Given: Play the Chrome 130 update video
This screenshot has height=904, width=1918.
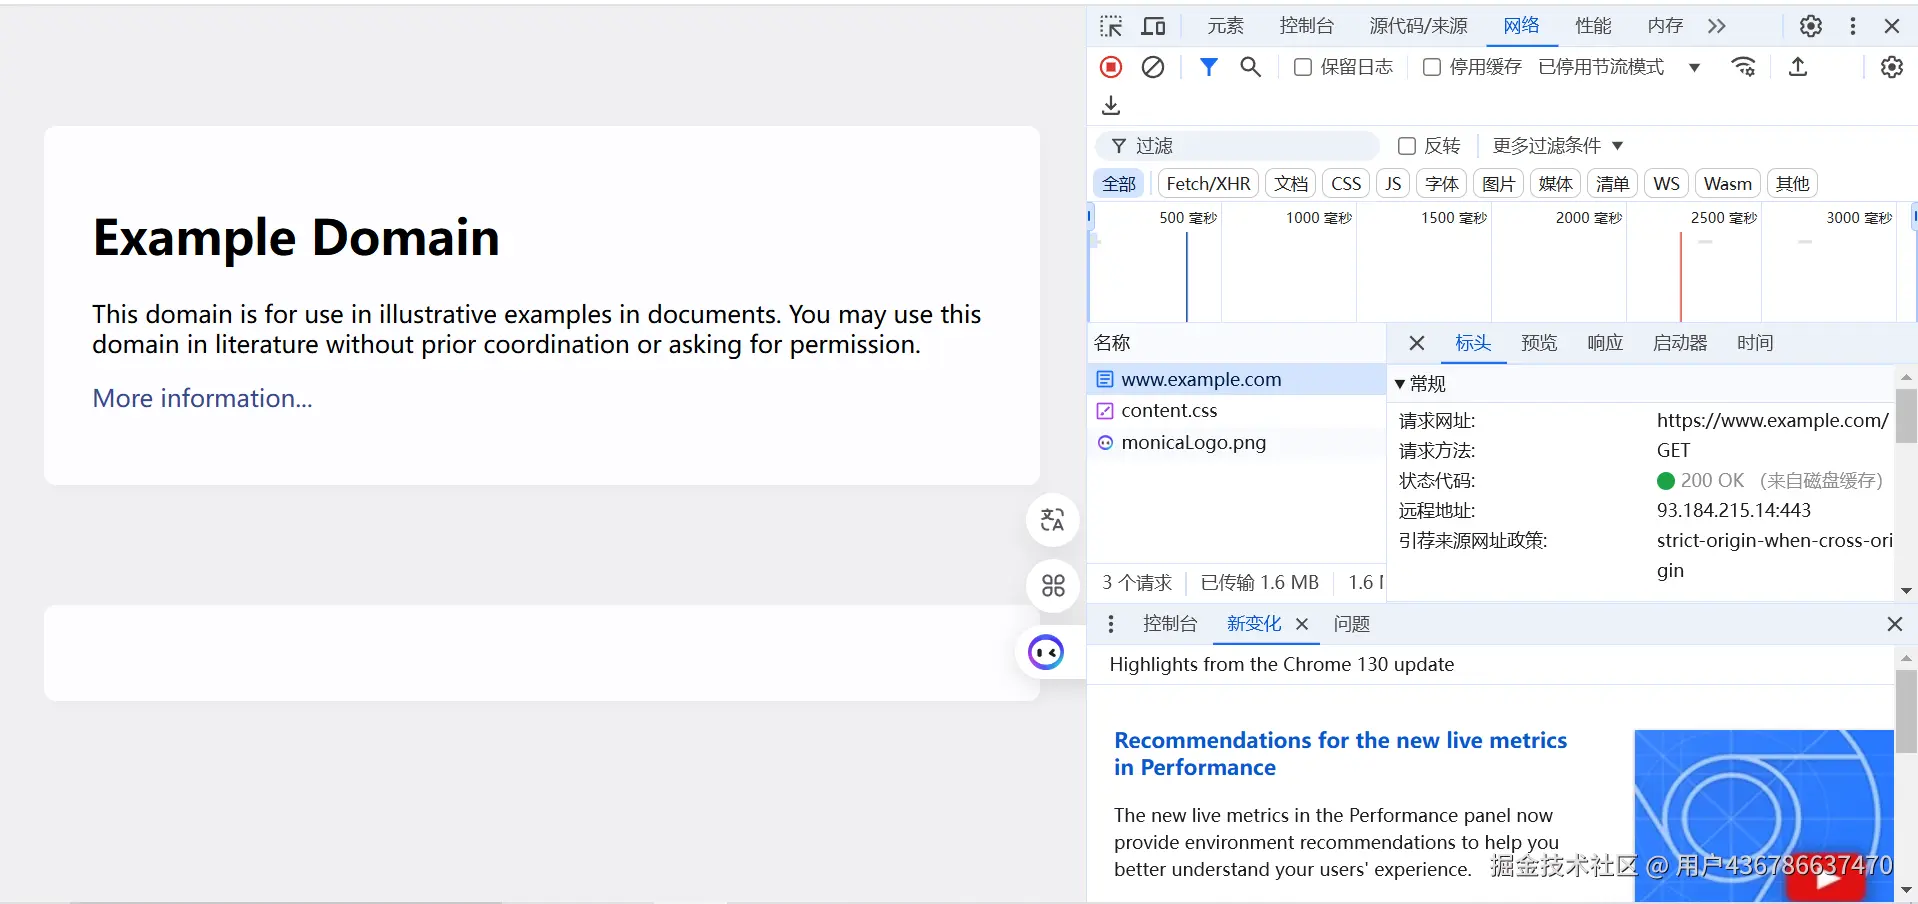Looking at the screenshot, I should [x=1826, y=879].
